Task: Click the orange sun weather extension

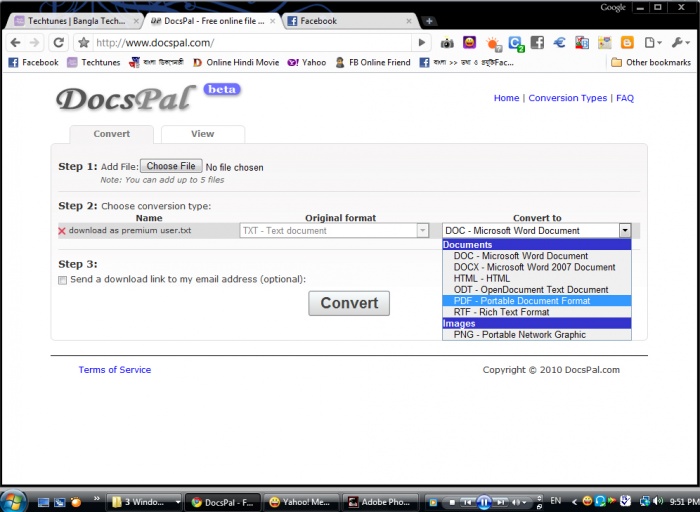Action: click(493, 44)
